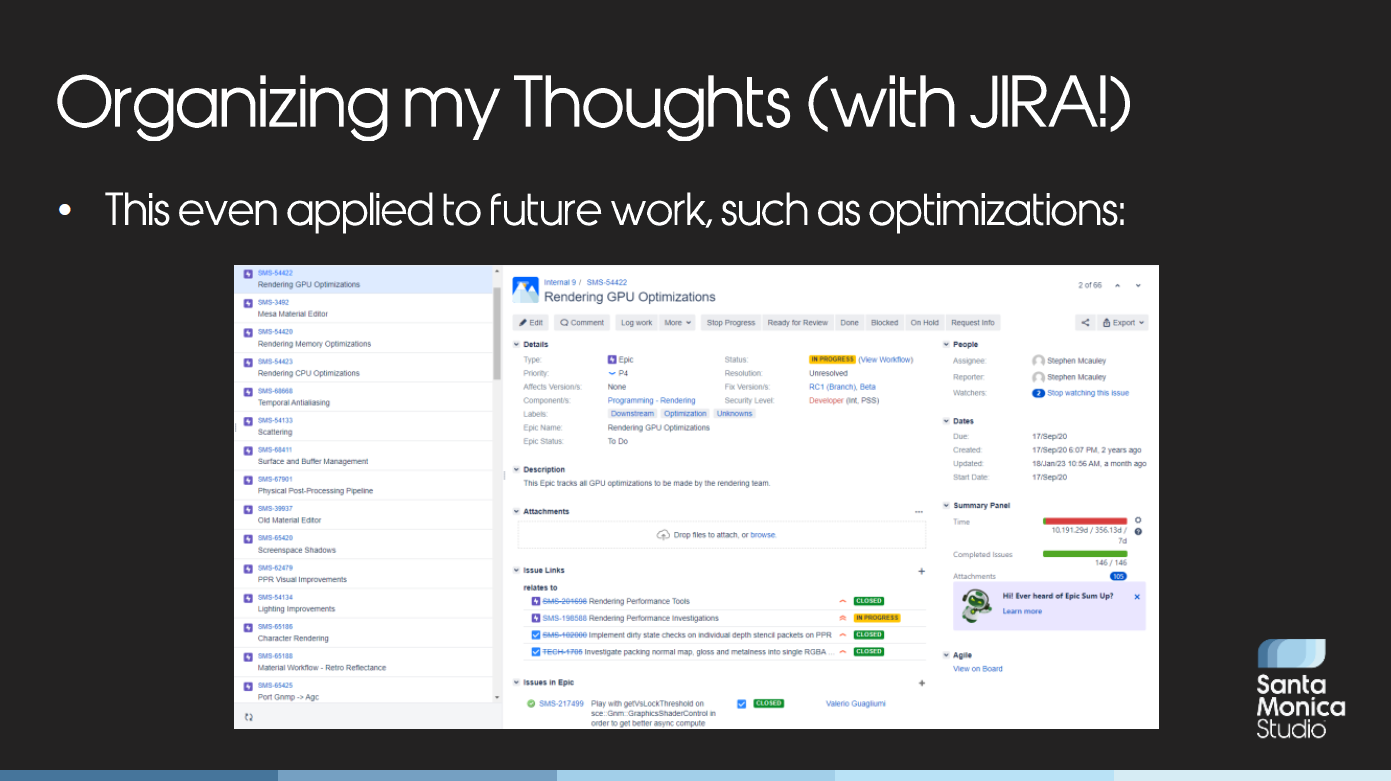Screen dimensions: 1391x781
Task: Click the Done workflow button
Action: pos(849,323)
